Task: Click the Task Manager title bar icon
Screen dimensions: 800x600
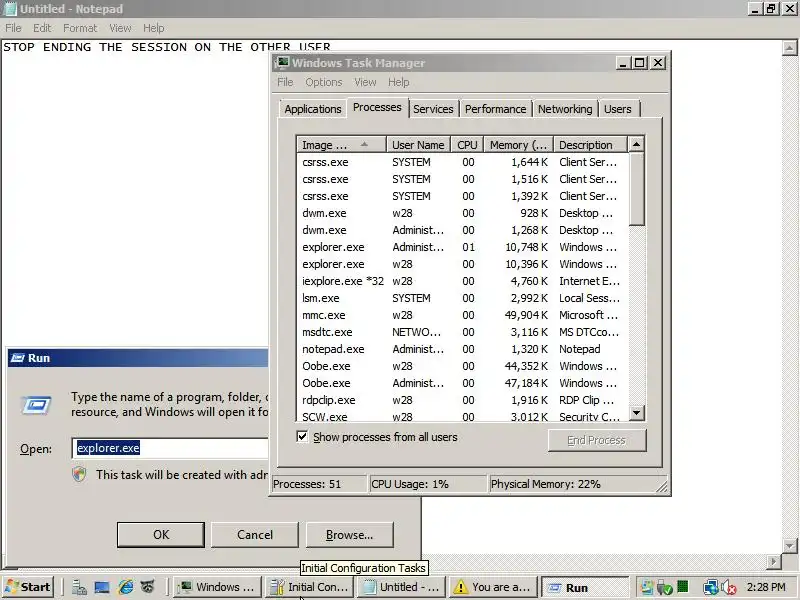Action: coord(282,63)
